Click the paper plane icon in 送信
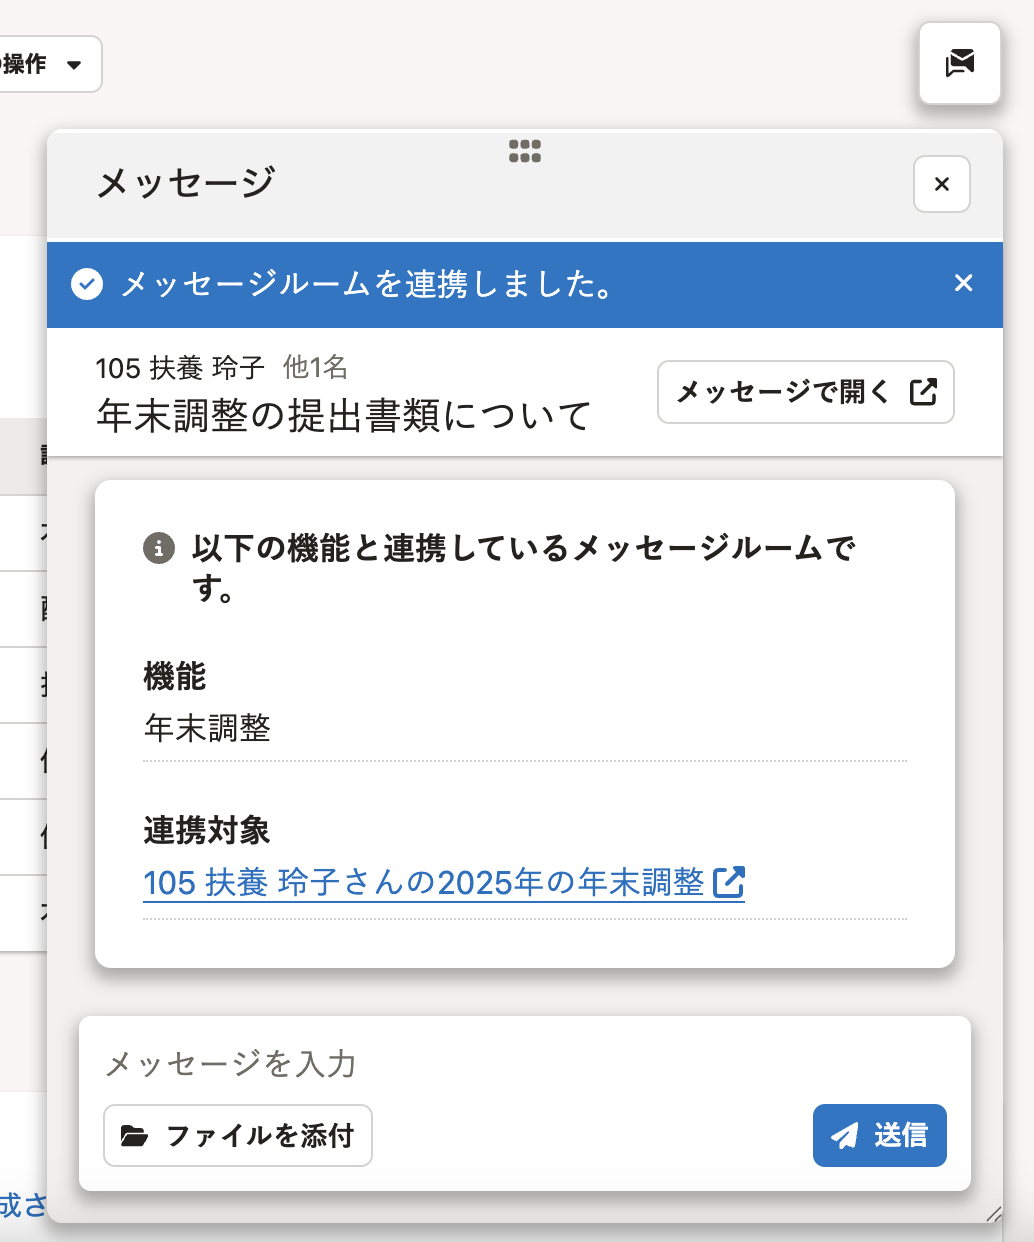1034x1242 pixels. click(845, 1136)
